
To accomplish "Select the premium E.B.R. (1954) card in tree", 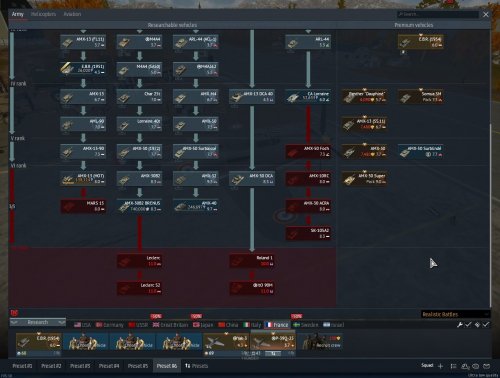I will (421, 42).
